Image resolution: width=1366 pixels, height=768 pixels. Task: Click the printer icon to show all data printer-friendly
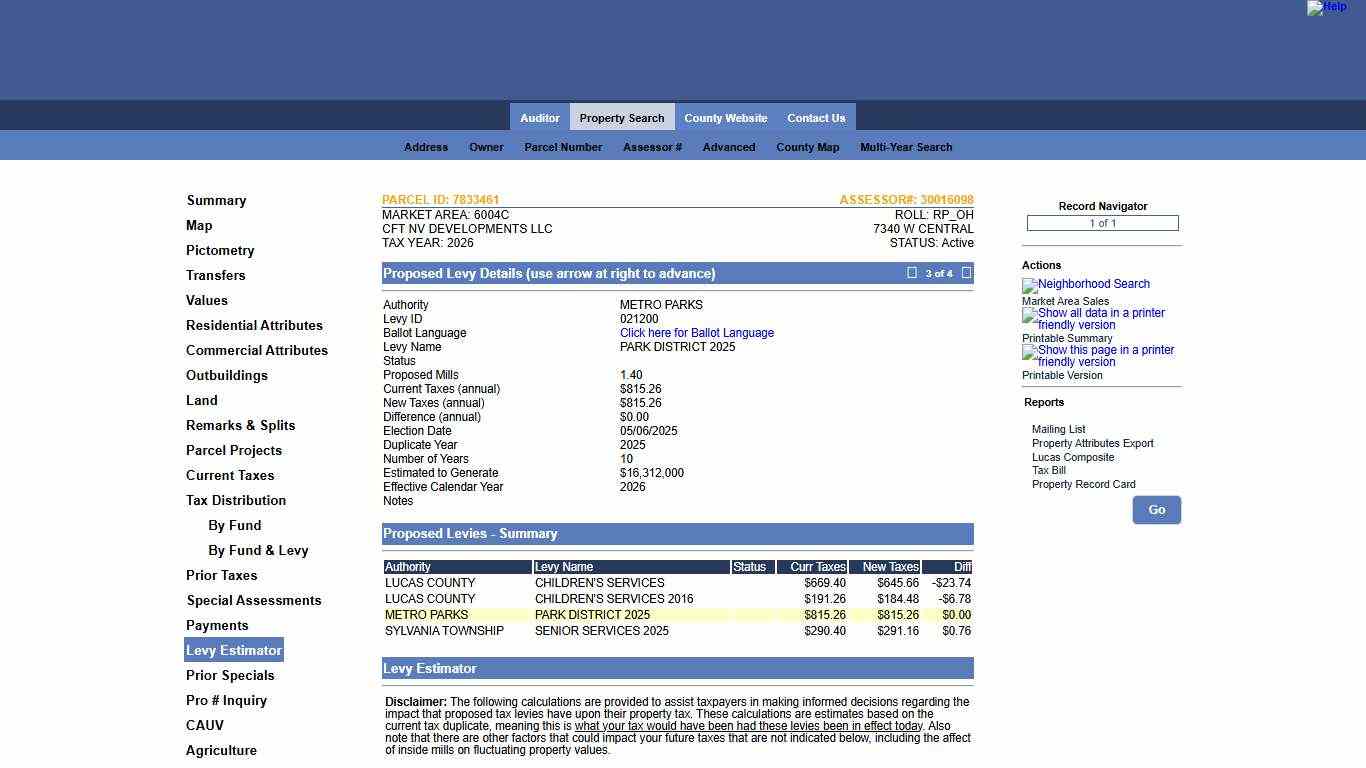click(1027, 313)
